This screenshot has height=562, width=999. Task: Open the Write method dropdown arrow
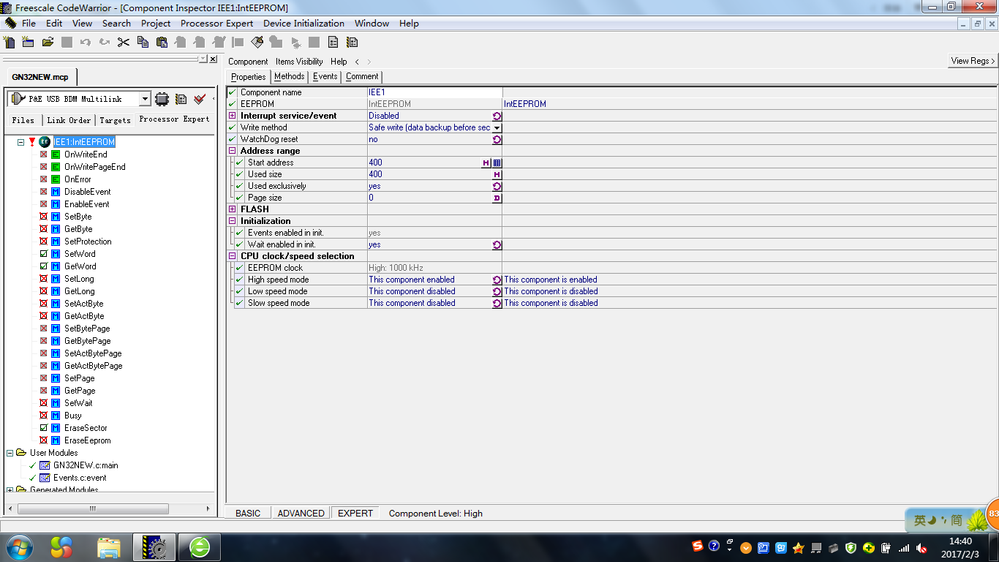tap(497, 128)
